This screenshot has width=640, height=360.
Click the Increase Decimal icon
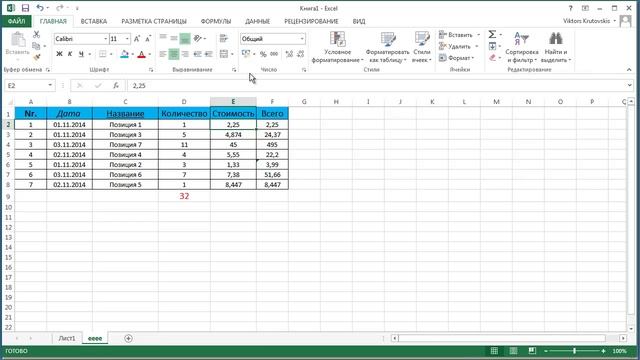(x=289, y=54)
